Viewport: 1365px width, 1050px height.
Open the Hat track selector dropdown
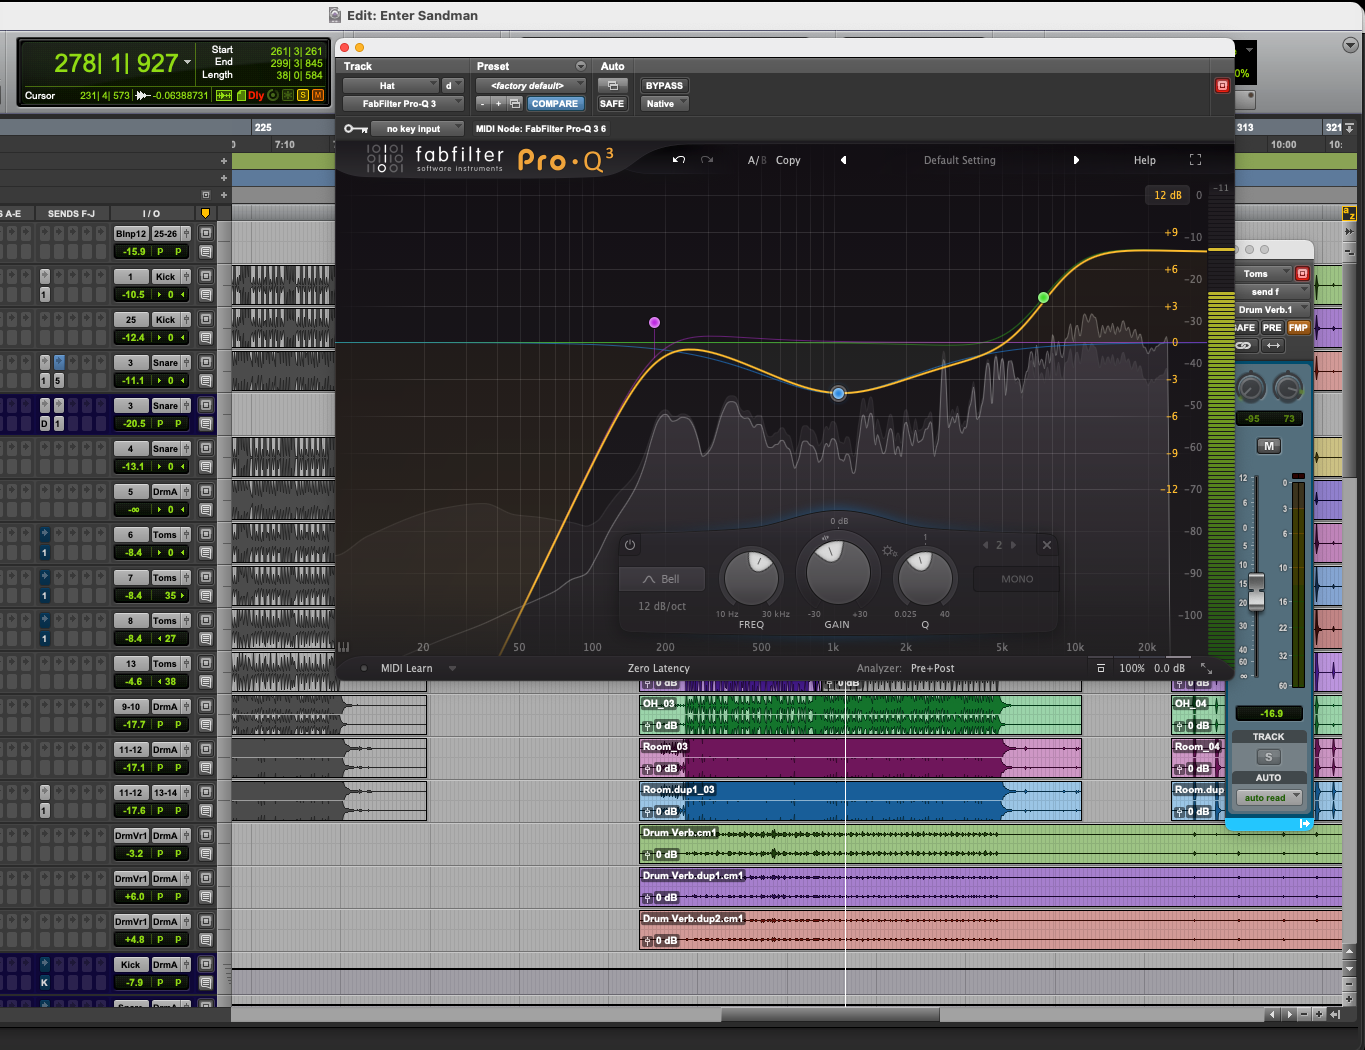coord(391,86)
